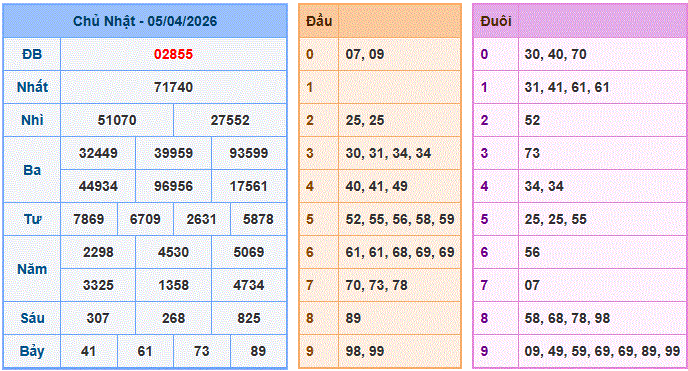Select third prize number 93599
Screen dimensions: 688x371
(249, 153)
